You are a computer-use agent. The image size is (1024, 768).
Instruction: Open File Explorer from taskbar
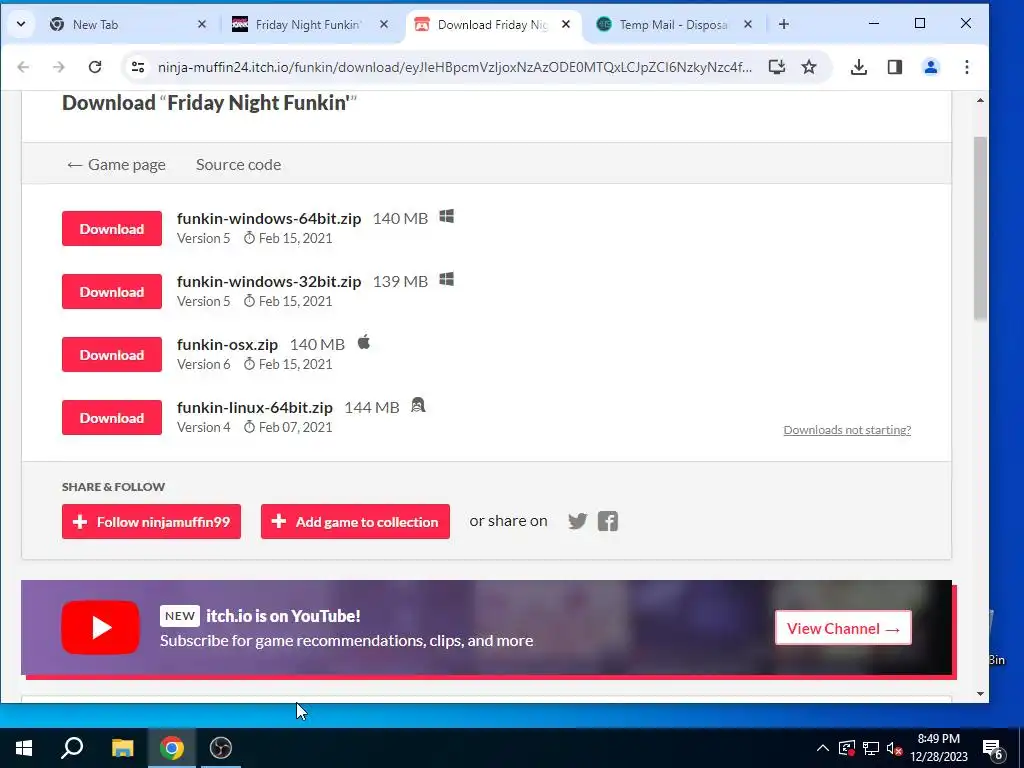(122, 748)
